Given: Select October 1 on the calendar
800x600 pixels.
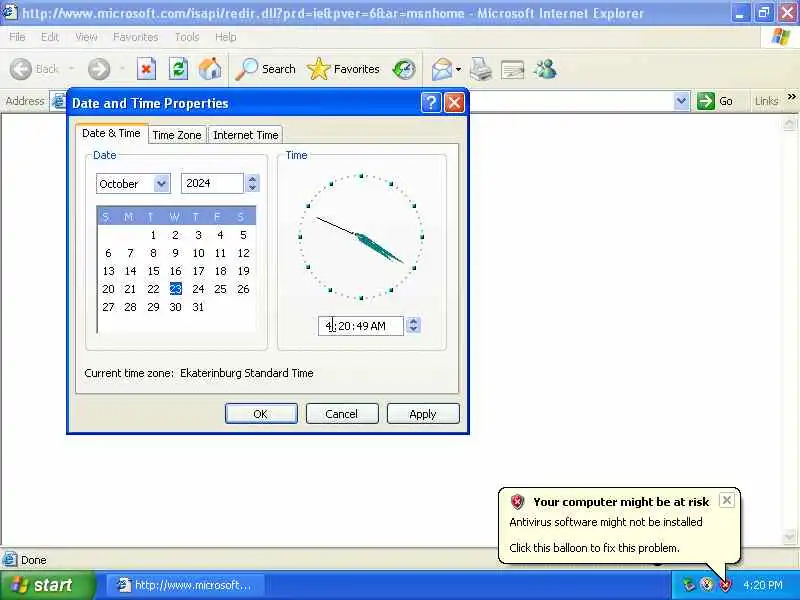Looking at the screenshot, I should click(x=153, y=235).
